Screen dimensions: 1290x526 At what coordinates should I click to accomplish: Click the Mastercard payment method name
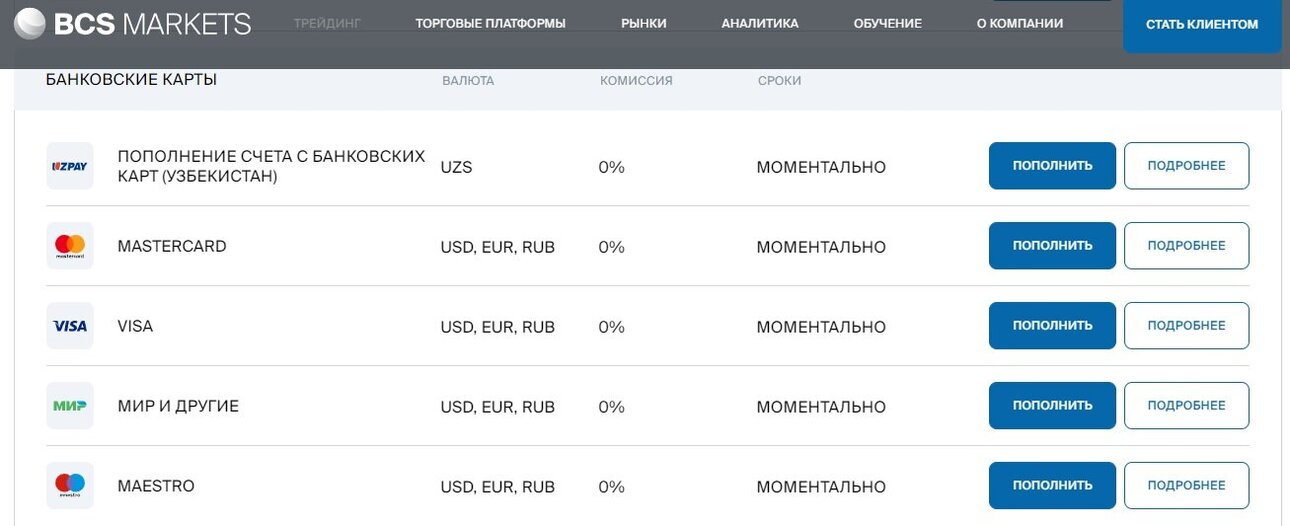(x=172, y=246)
